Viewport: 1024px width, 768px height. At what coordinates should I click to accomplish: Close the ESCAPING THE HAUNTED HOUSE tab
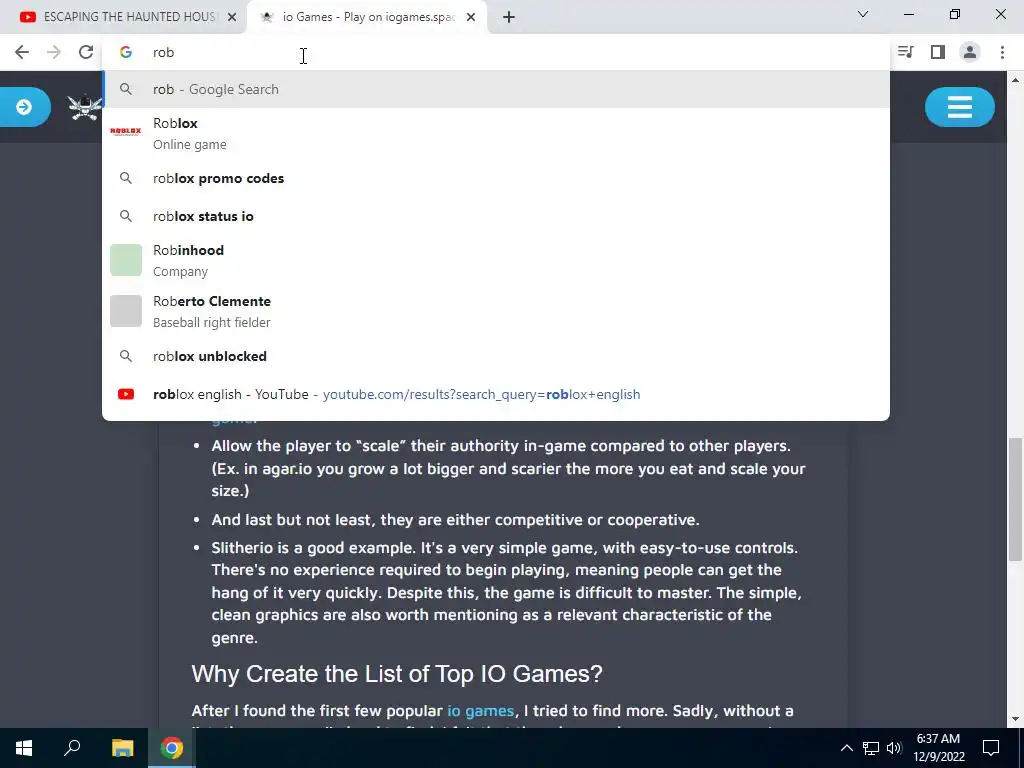coord(232,18)
